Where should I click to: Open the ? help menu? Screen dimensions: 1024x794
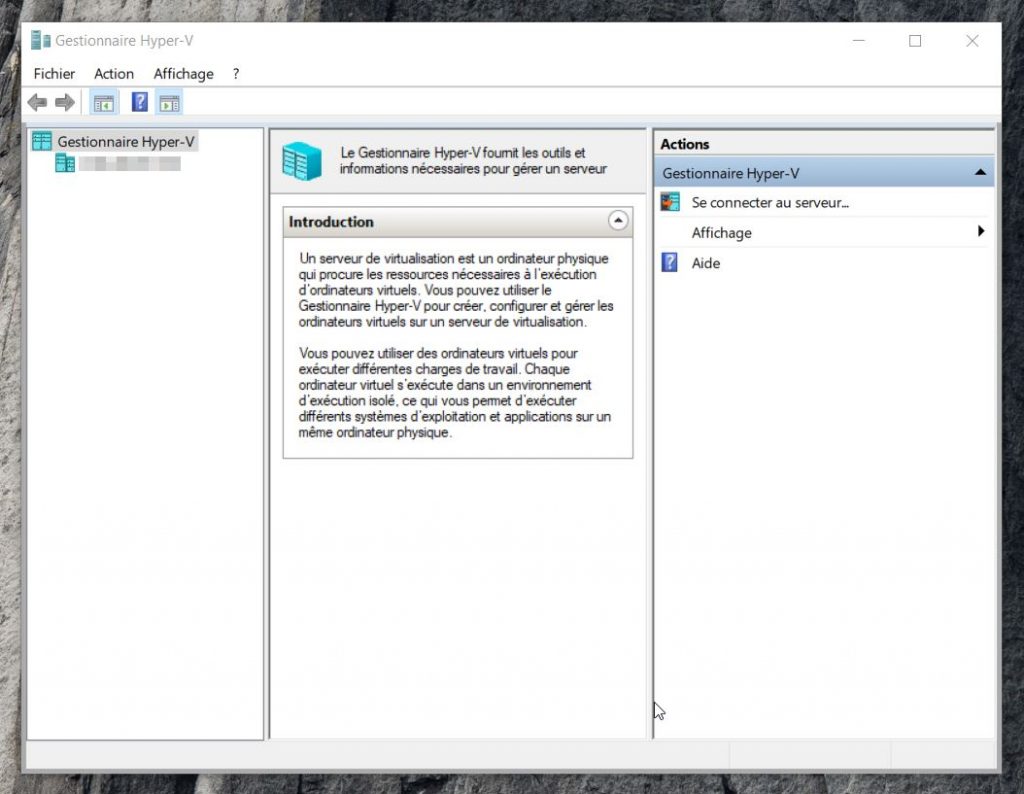236,74
